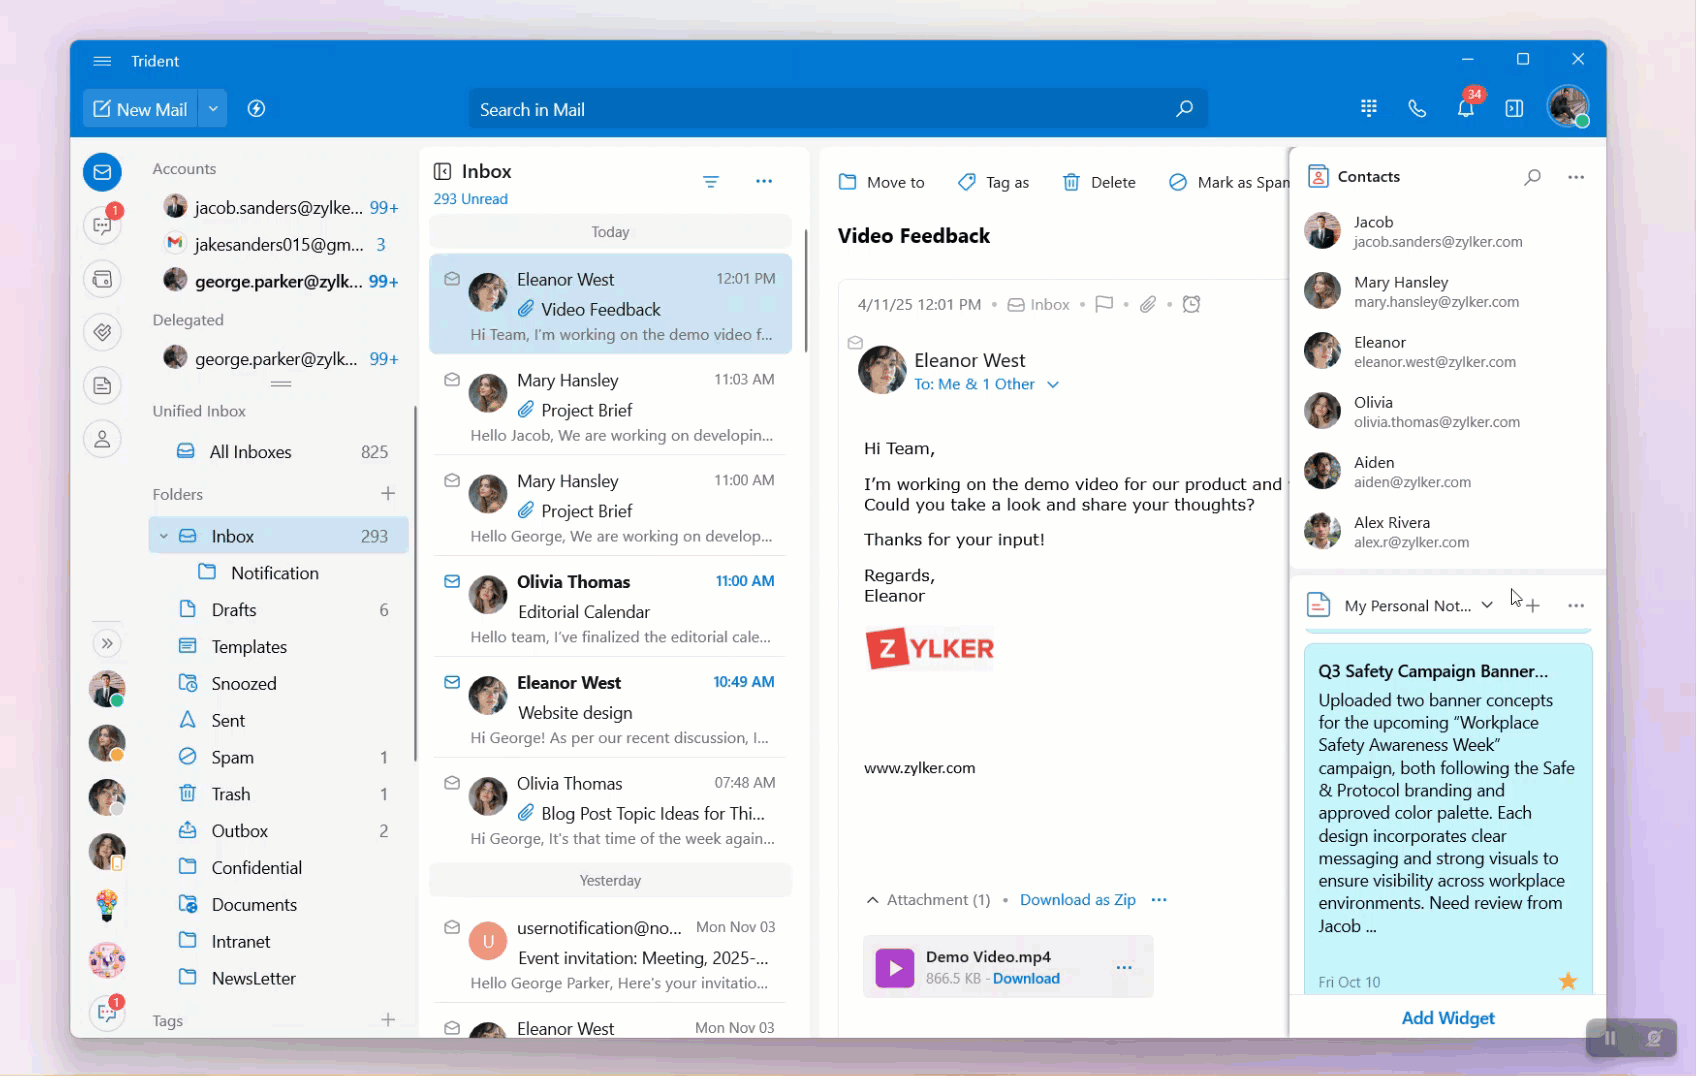This screenshot has width=1696, height=1076.
Task: Open the Q3 Safety Campaign Banner note
Action: [x=1448, y=818]
